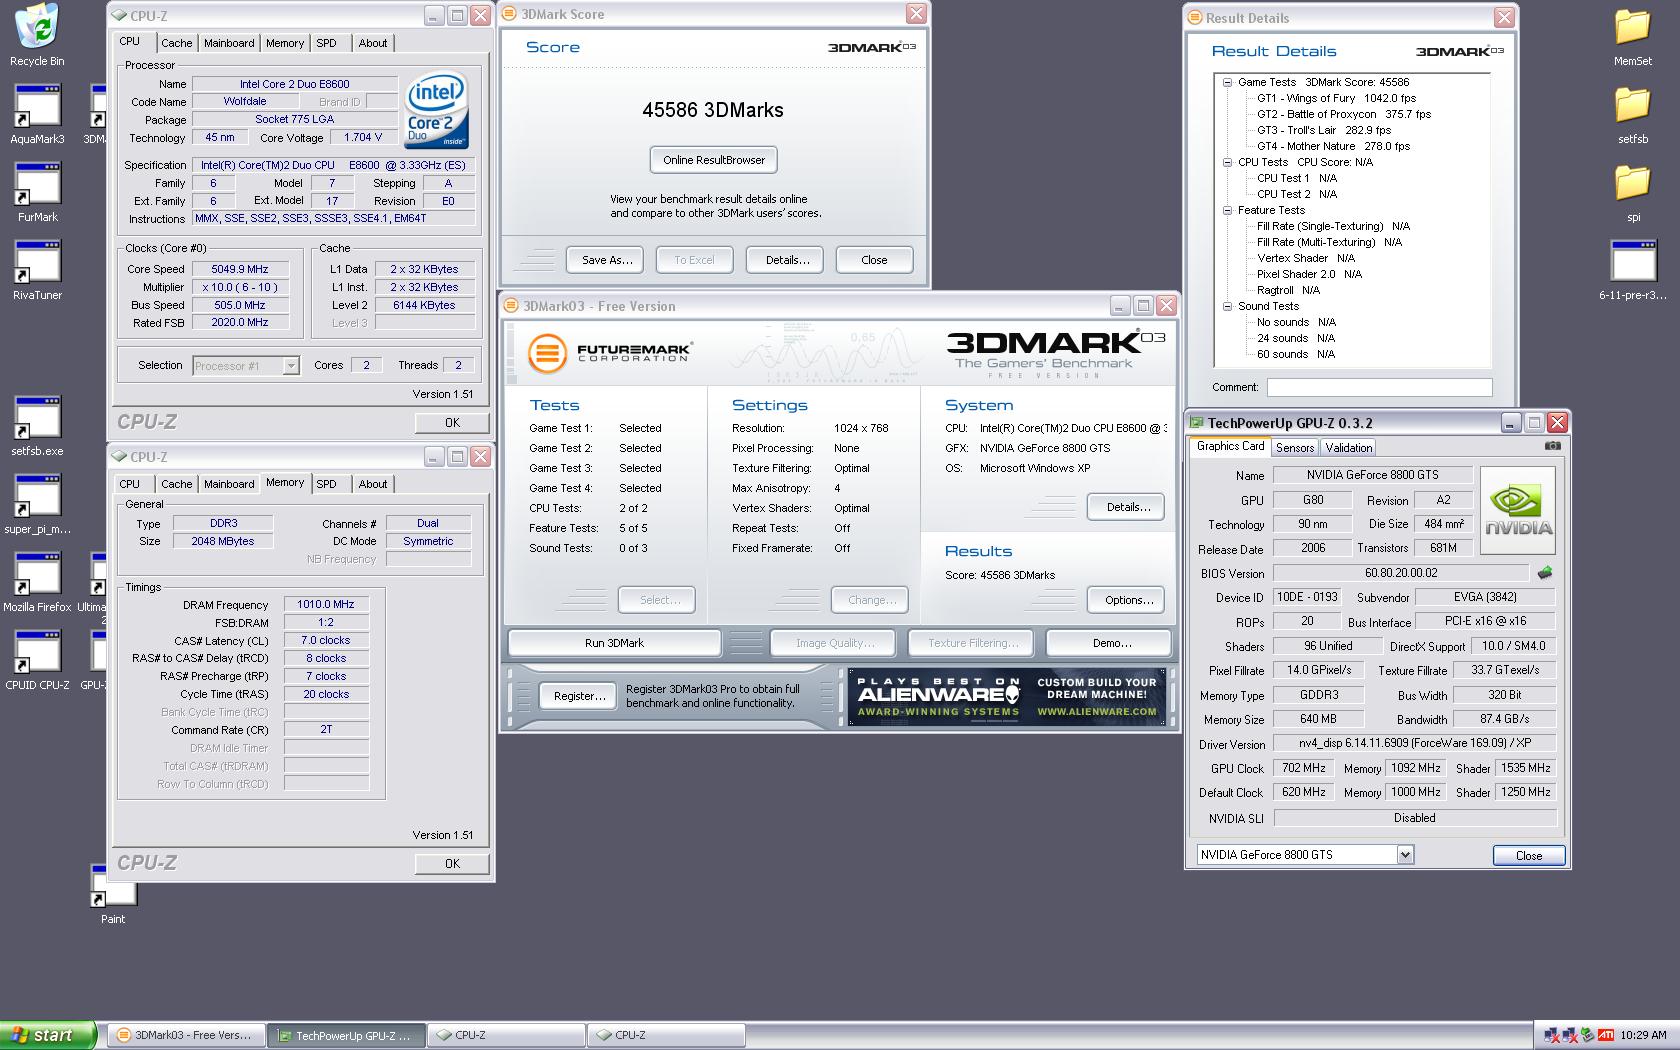Select the 6-11-pre-r3 desktop file
The image size is (1680, 1050).
[x=1633, y=270]
